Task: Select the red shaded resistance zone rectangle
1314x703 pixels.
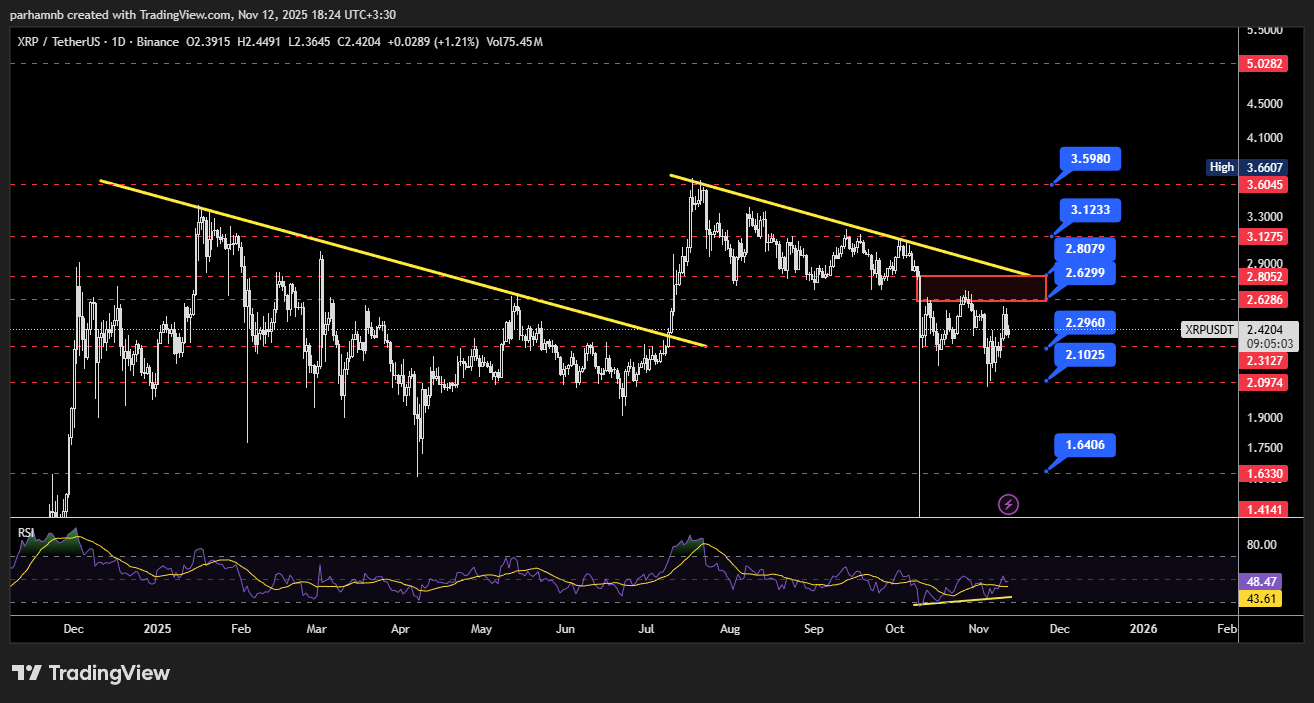Action: 981,288
